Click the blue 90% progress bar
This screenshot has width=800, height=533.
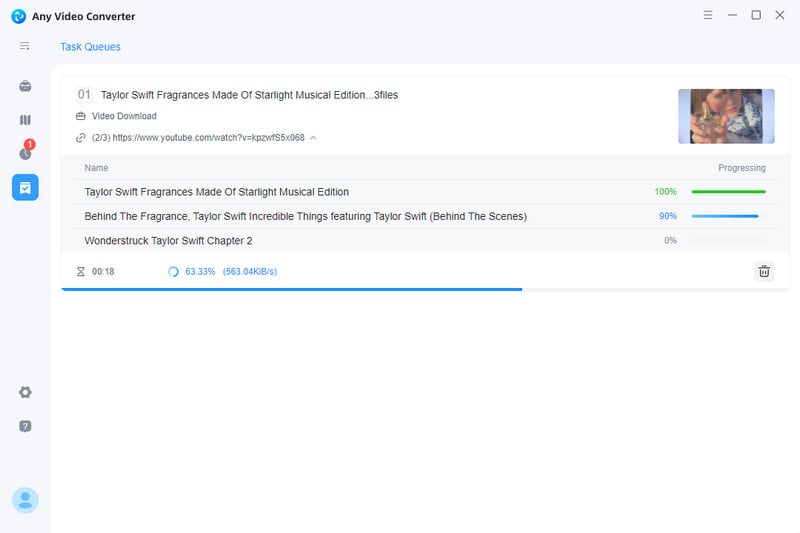[x=724, y=216]
